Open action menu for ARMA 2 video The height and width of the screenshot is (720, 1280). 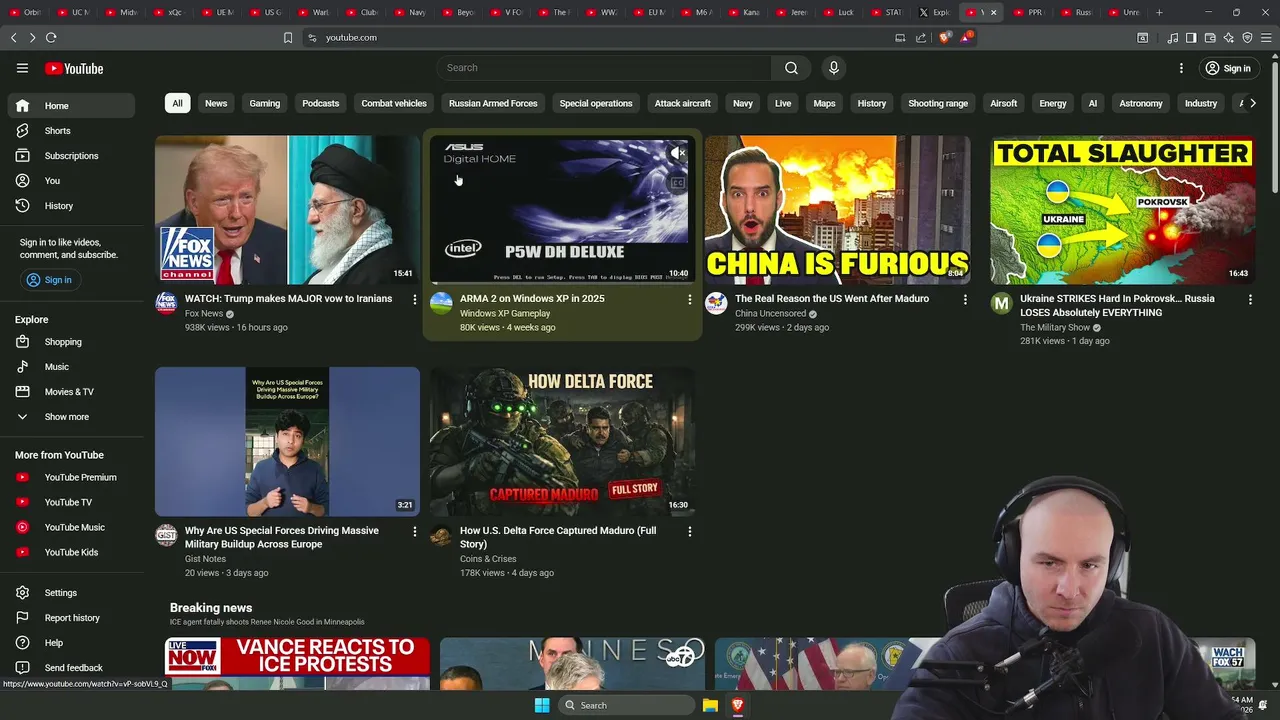(x=689, y=299)
